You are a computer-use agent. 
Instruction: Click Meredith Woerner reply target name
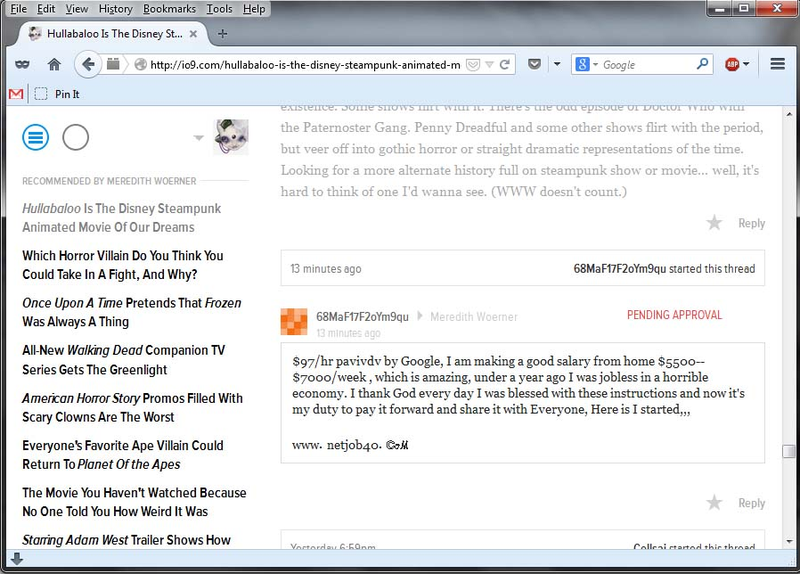473,317
